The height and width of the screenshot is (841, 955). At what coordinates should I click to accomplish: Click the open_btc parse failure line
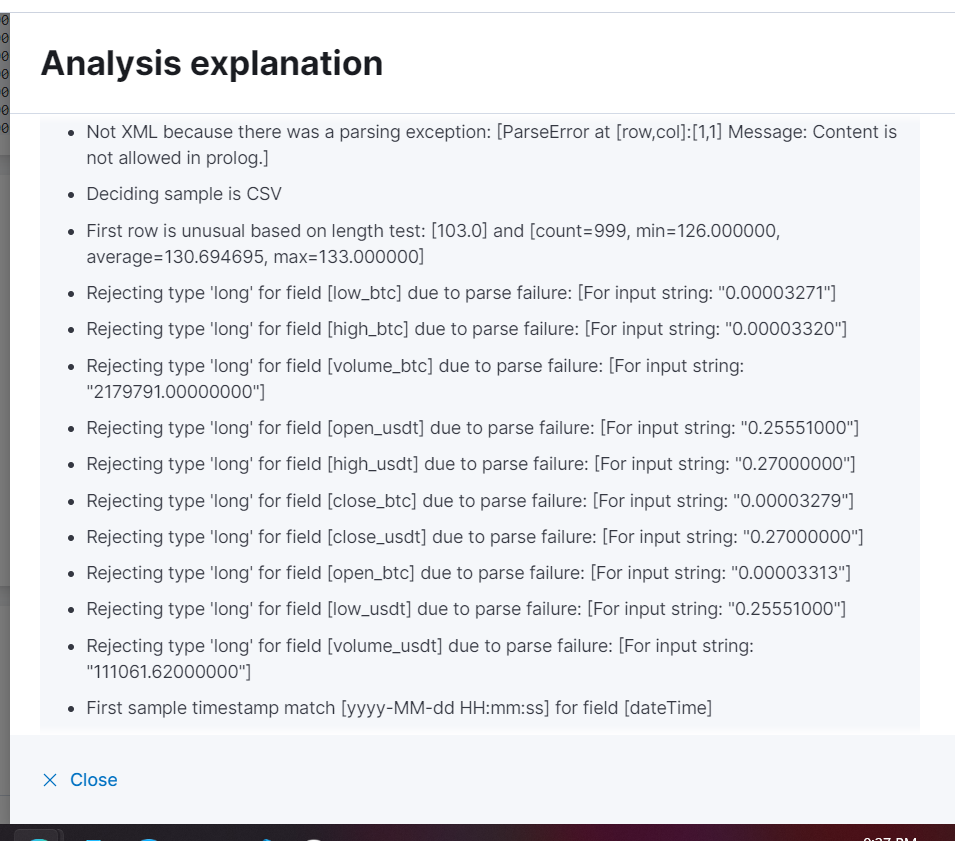pos(468,573)
